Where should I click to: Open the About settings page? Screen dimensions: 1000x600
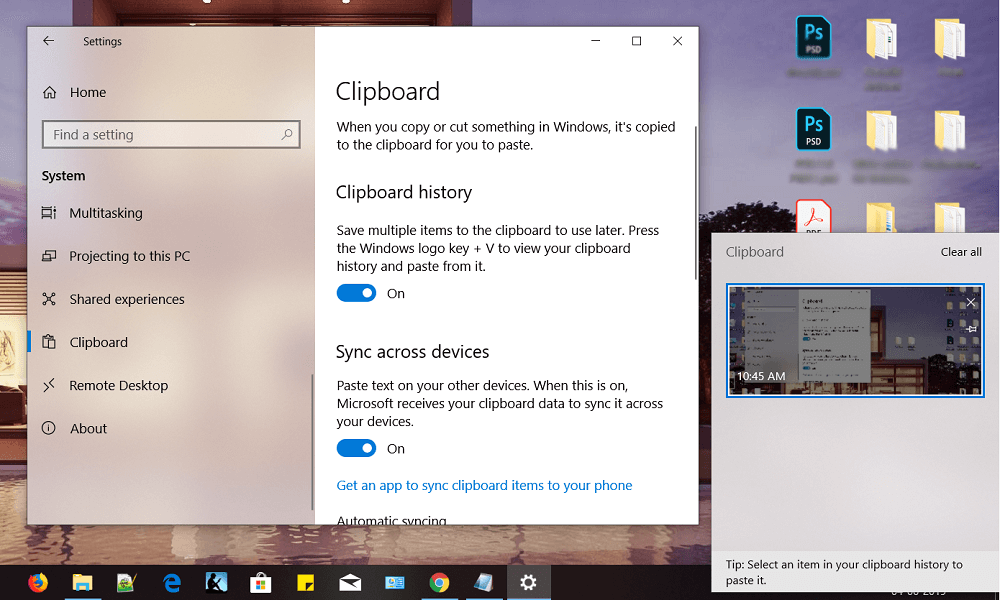[x=88, y=428]
